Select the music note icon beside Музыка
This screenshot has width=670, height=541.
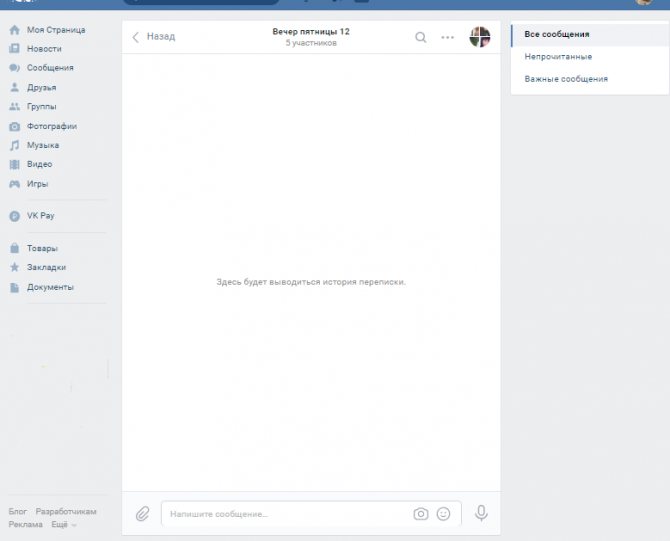tap(15, 145)
